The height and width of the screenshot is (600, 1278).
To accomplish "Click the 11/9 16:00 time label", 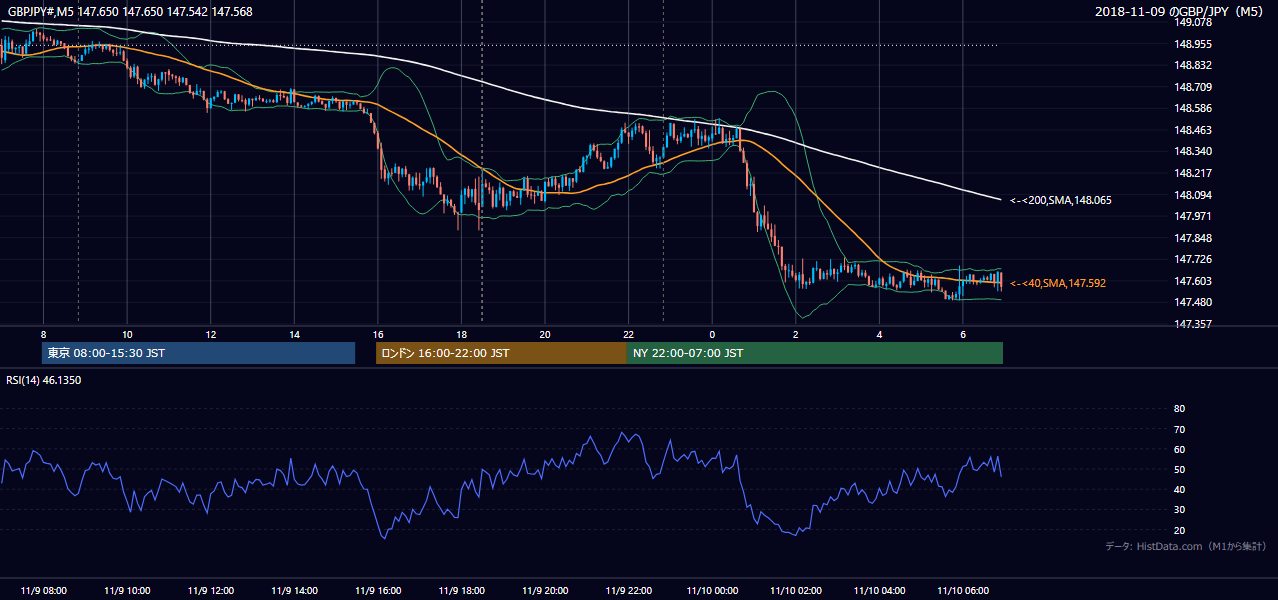I will pyautogui.click(x=378, y=590).
